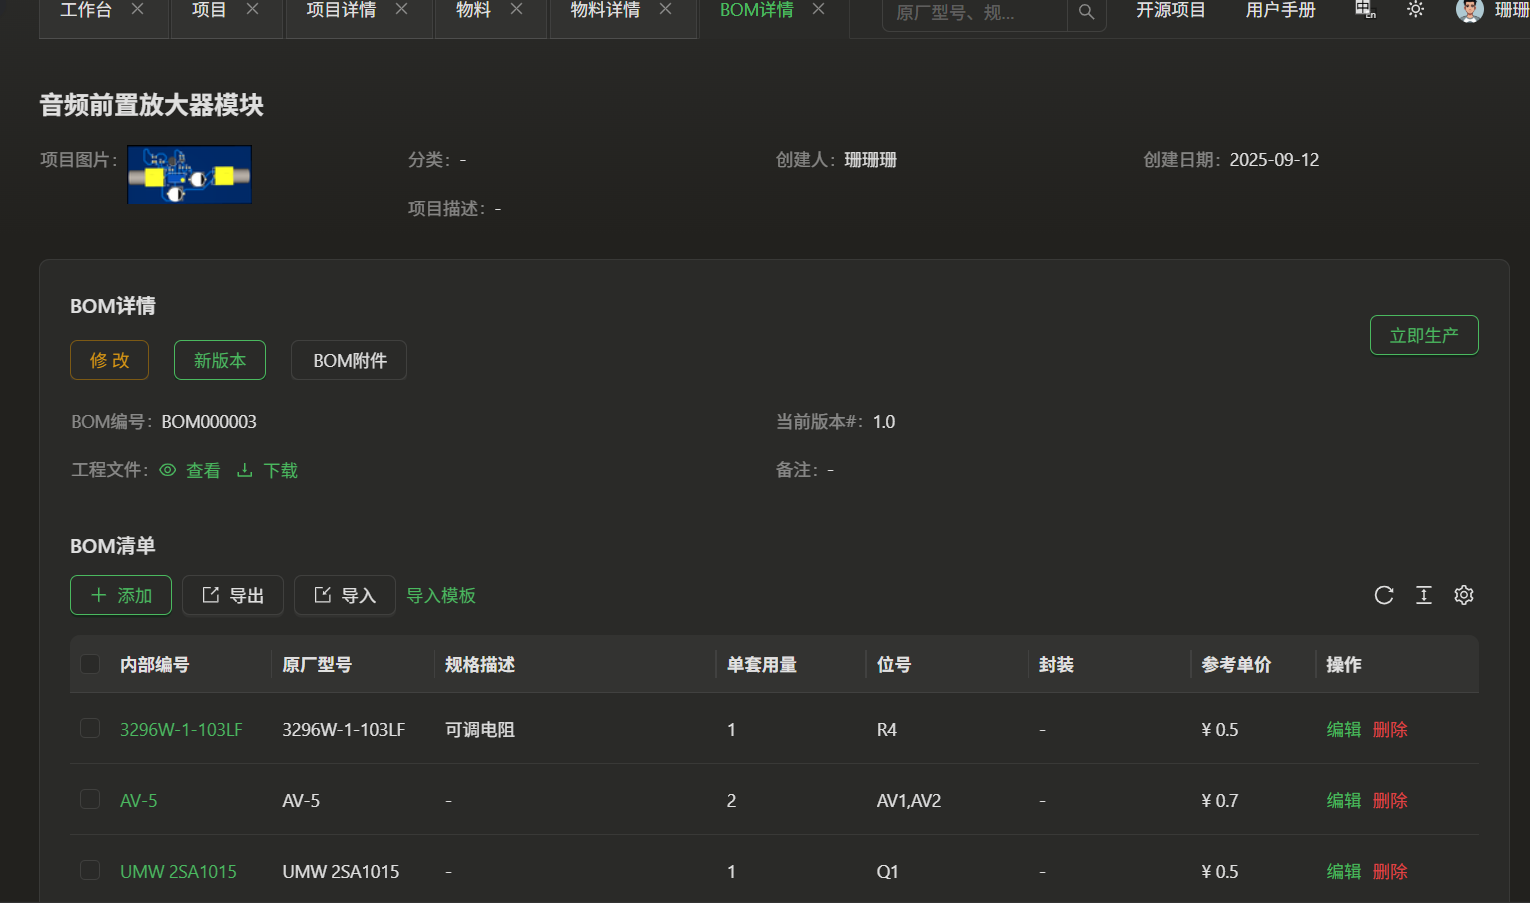Check the 3296W-1-103LF row checkbox
Viewport: 1530px width, 903px height.
[90, 728]
